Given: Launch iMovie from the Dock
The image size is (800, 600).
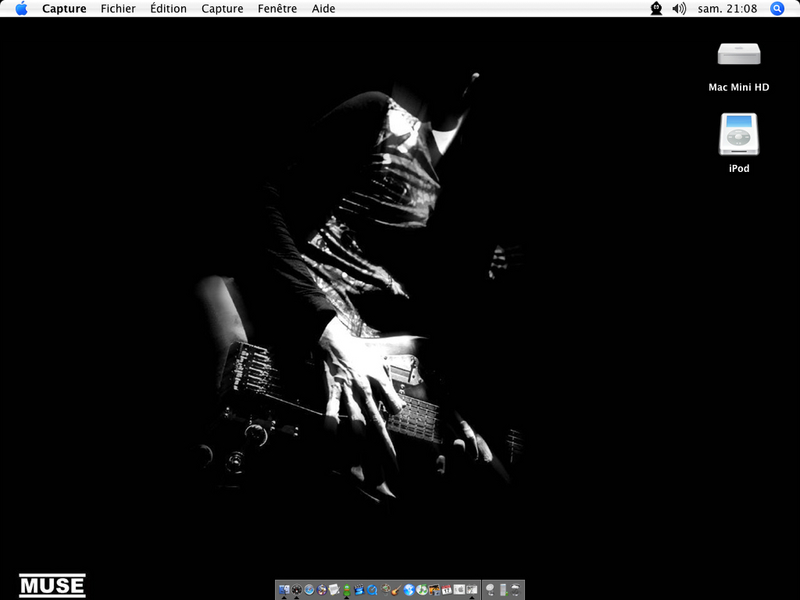Looking at the screenshot, I should pyautogui.click(x=359, y=590).
